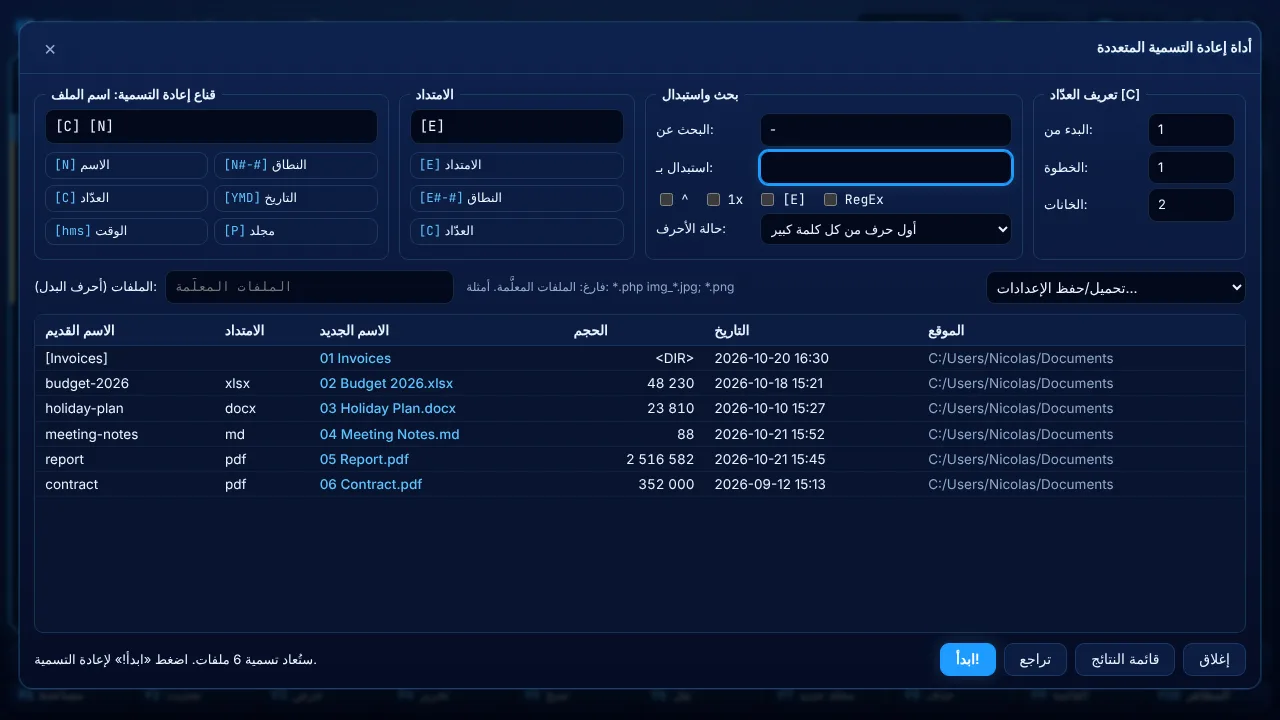Click the الخطوة step field
This screenshot has width=1280, height=720.
pyautogui.click(x=1191, y=168)
